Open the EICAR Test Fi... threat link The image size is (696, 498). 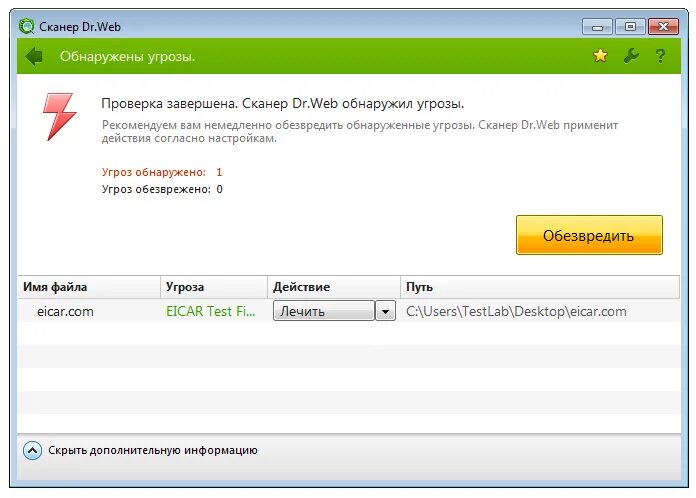pos(210,311)
